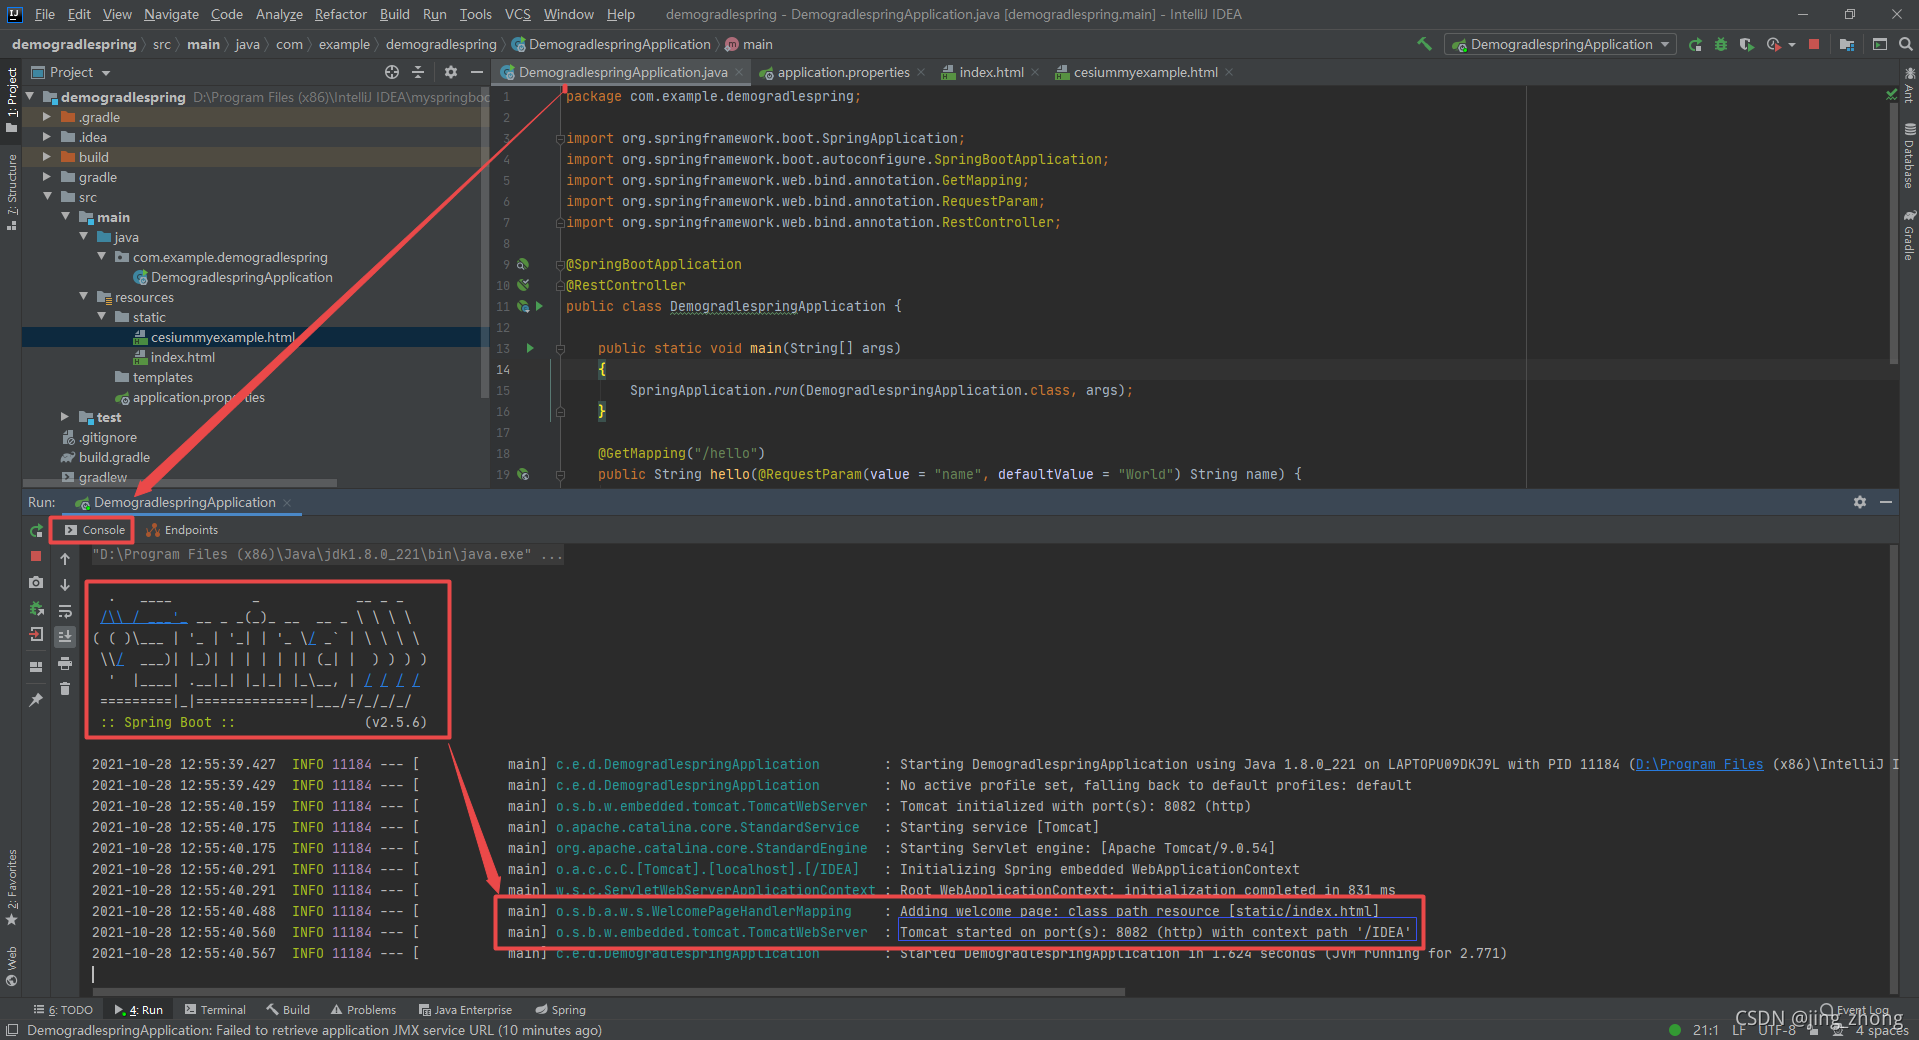The height and width of the screenshot is (1040, 1919).
Task: Open the Spring tool window tab
Action: [x=561, y=1010]
